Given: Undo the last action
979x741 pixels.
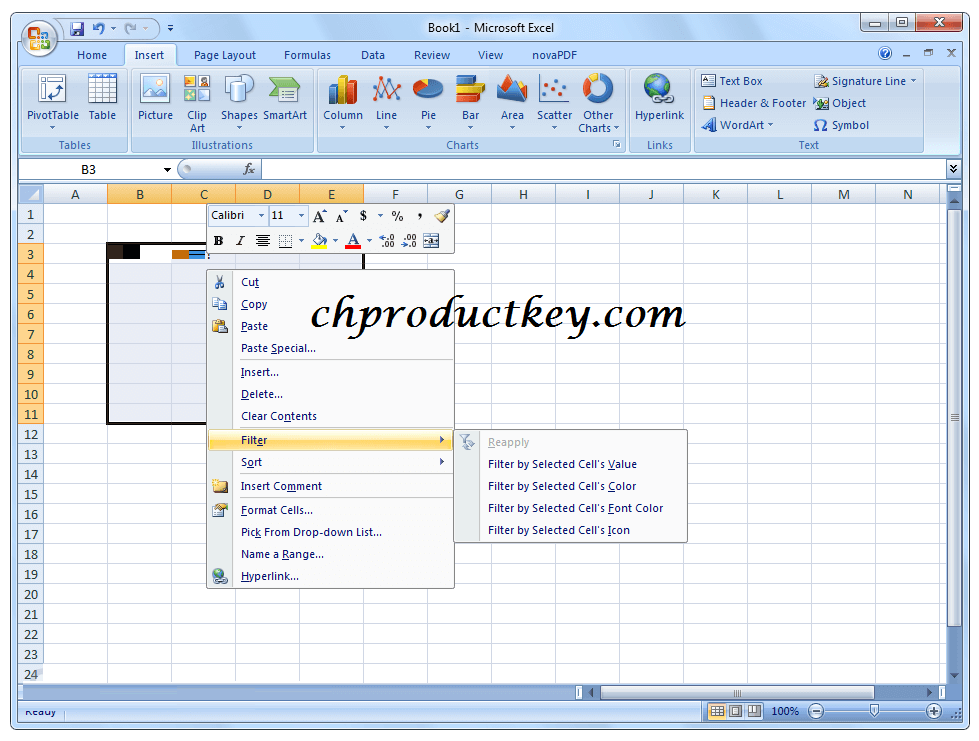Looking at the screenshot, I should click(98, 29).
